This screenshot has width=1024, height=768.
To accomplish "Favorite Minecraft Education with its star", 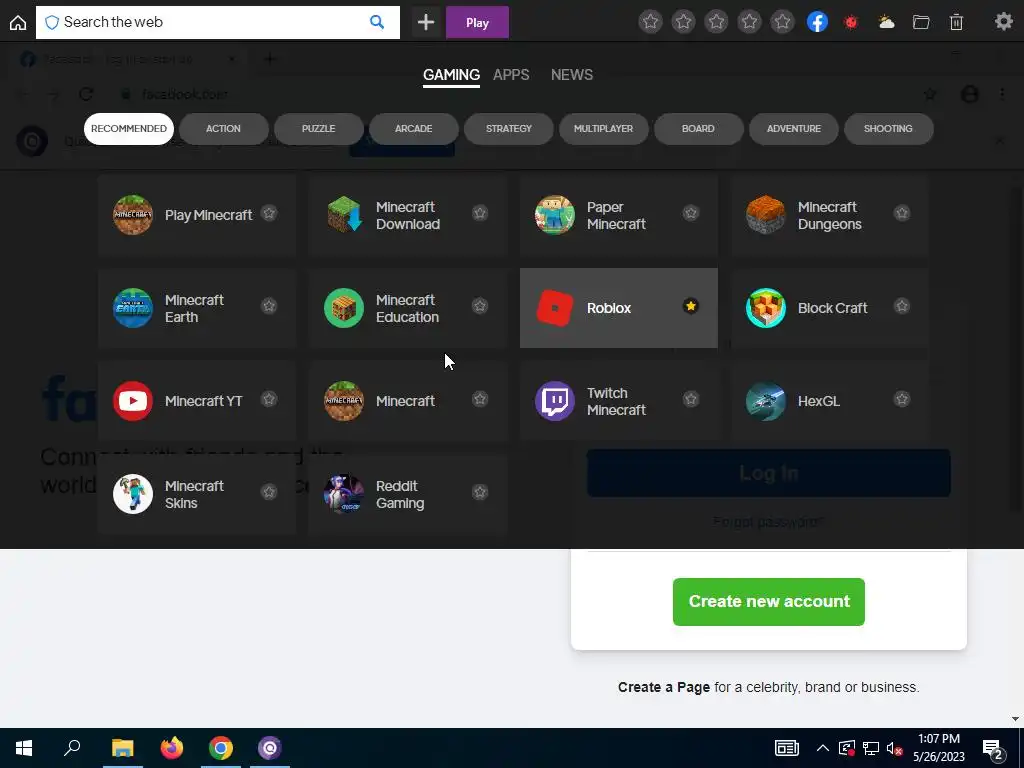I will [x=480, y=306].
